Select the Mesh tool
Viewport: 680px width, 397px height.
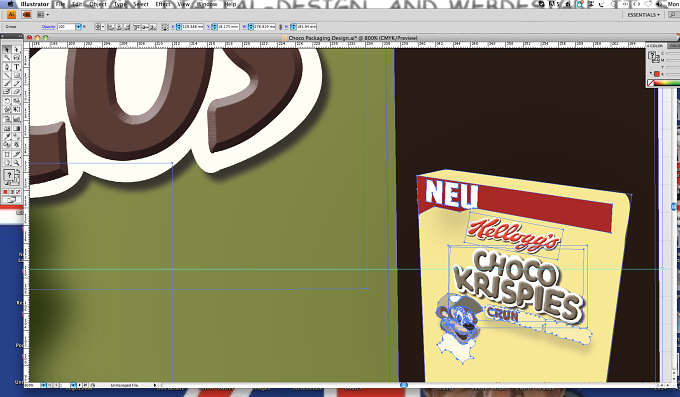pos(7,128)
